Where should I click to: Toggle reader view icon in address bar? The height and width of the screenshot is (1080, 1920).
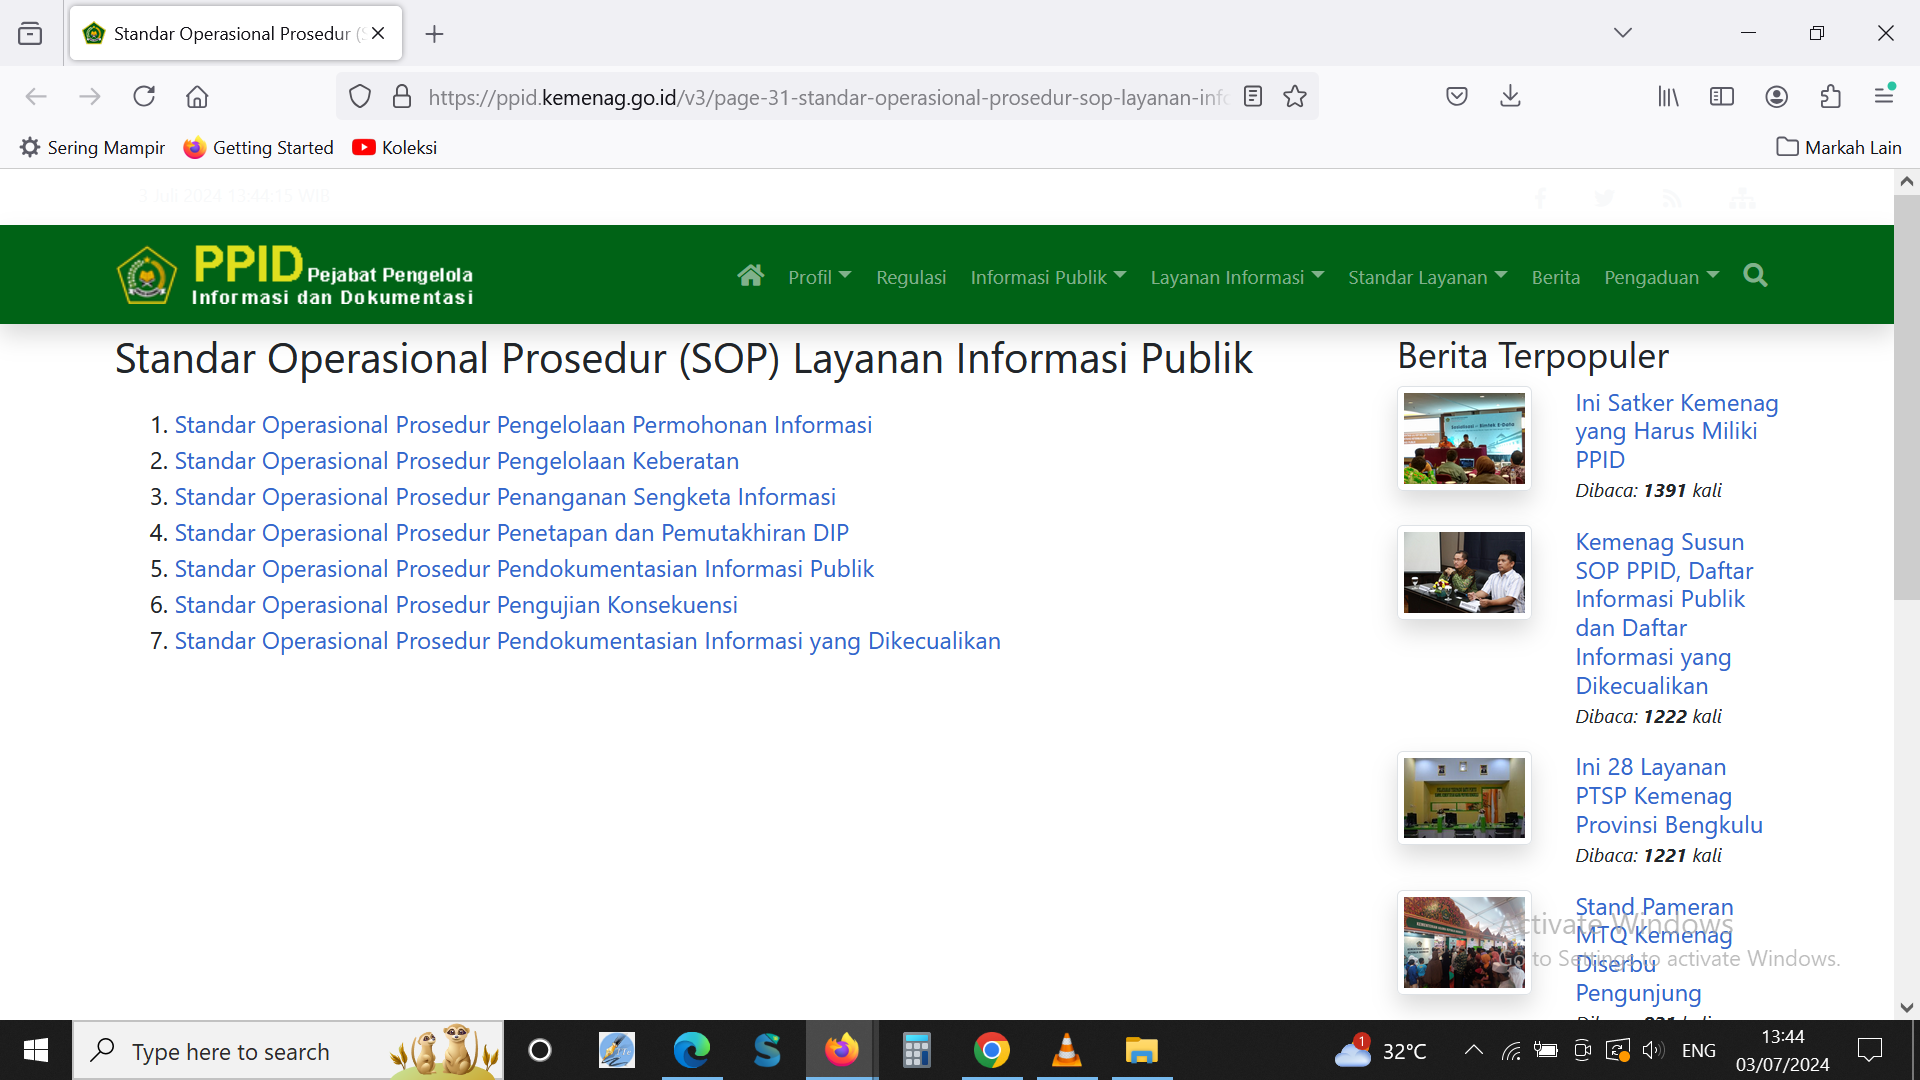(1253, 97)
